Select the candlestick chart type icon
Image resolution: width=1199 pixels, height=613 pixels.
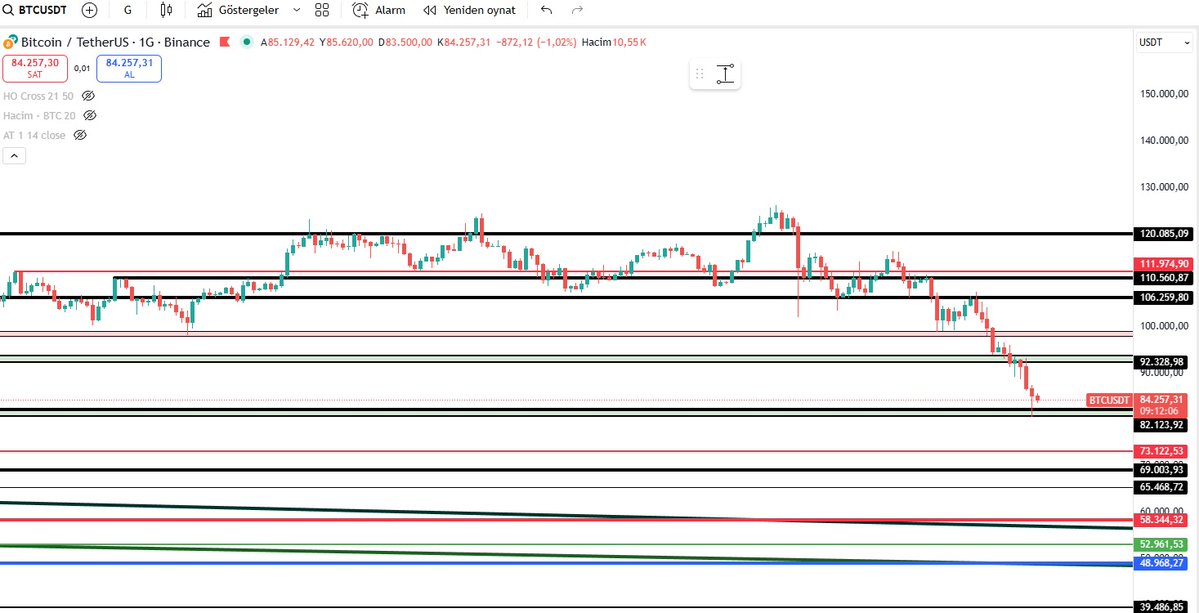[x=165, y=10]
